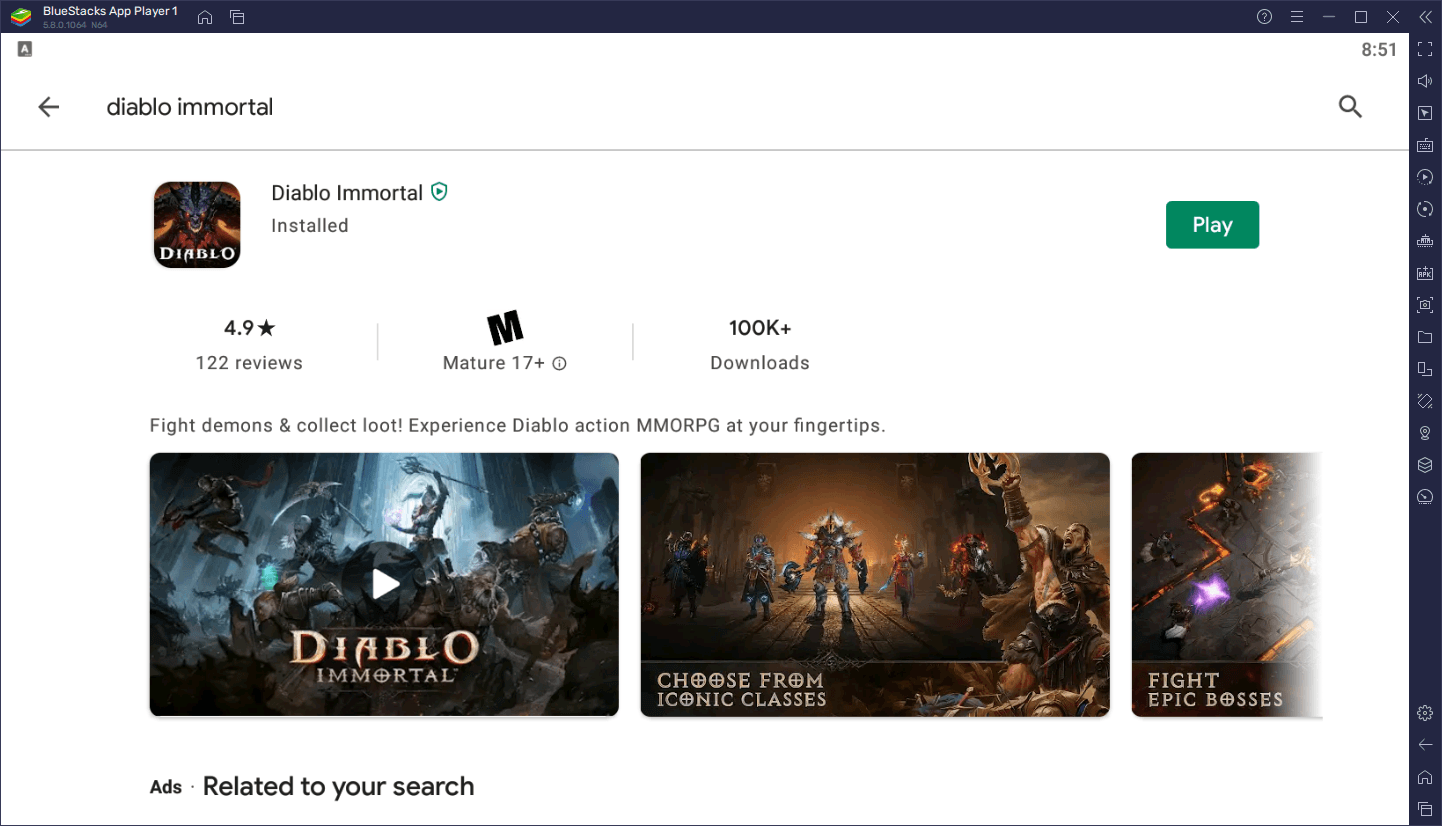Open BlueStacks settings gear icon
This screenshot has height=826, width=1442.
click(1425, 713)
